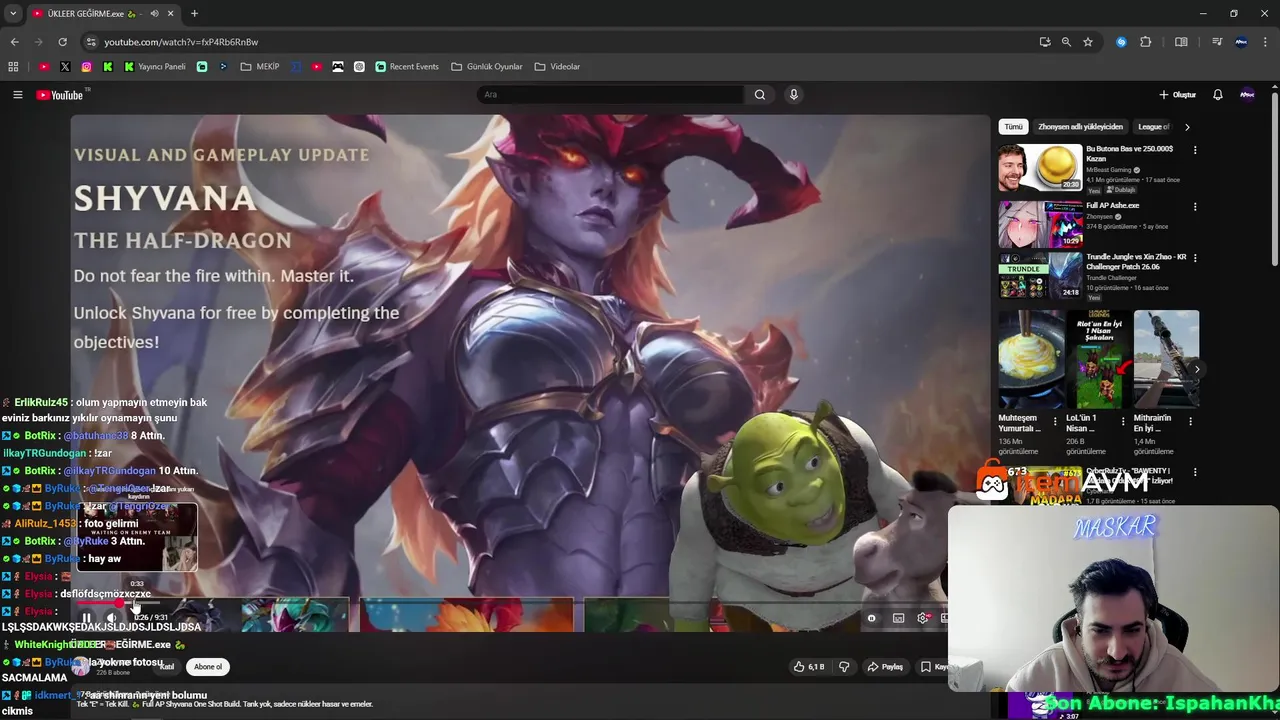Show next Shorts with the arrow
This screenshot has height=720, width=1280.
point(1197,369)
